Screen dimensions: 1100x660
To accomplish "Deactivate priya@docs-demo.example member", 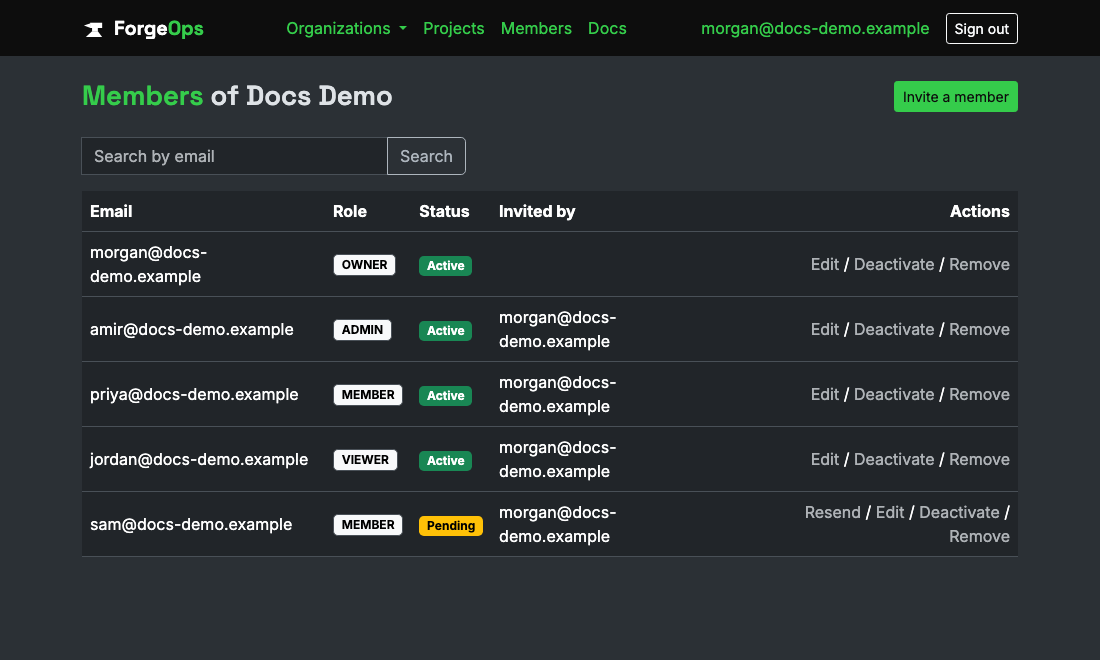I will (894, 394).
